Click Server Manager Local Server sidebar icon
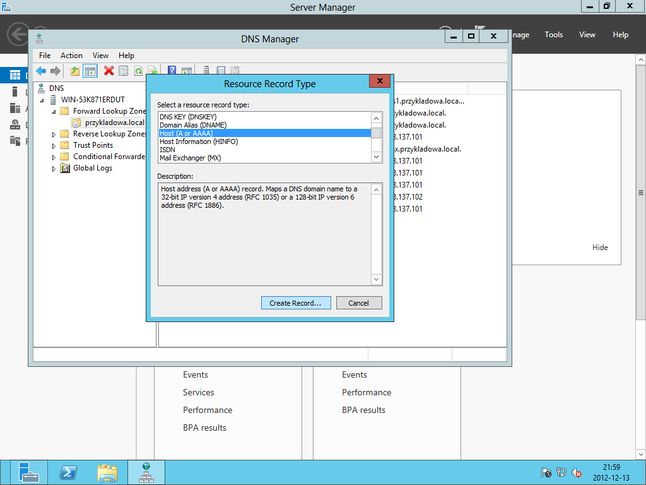Image resolution: width=646 pixels, height=485 pixels. click(15, 91)
